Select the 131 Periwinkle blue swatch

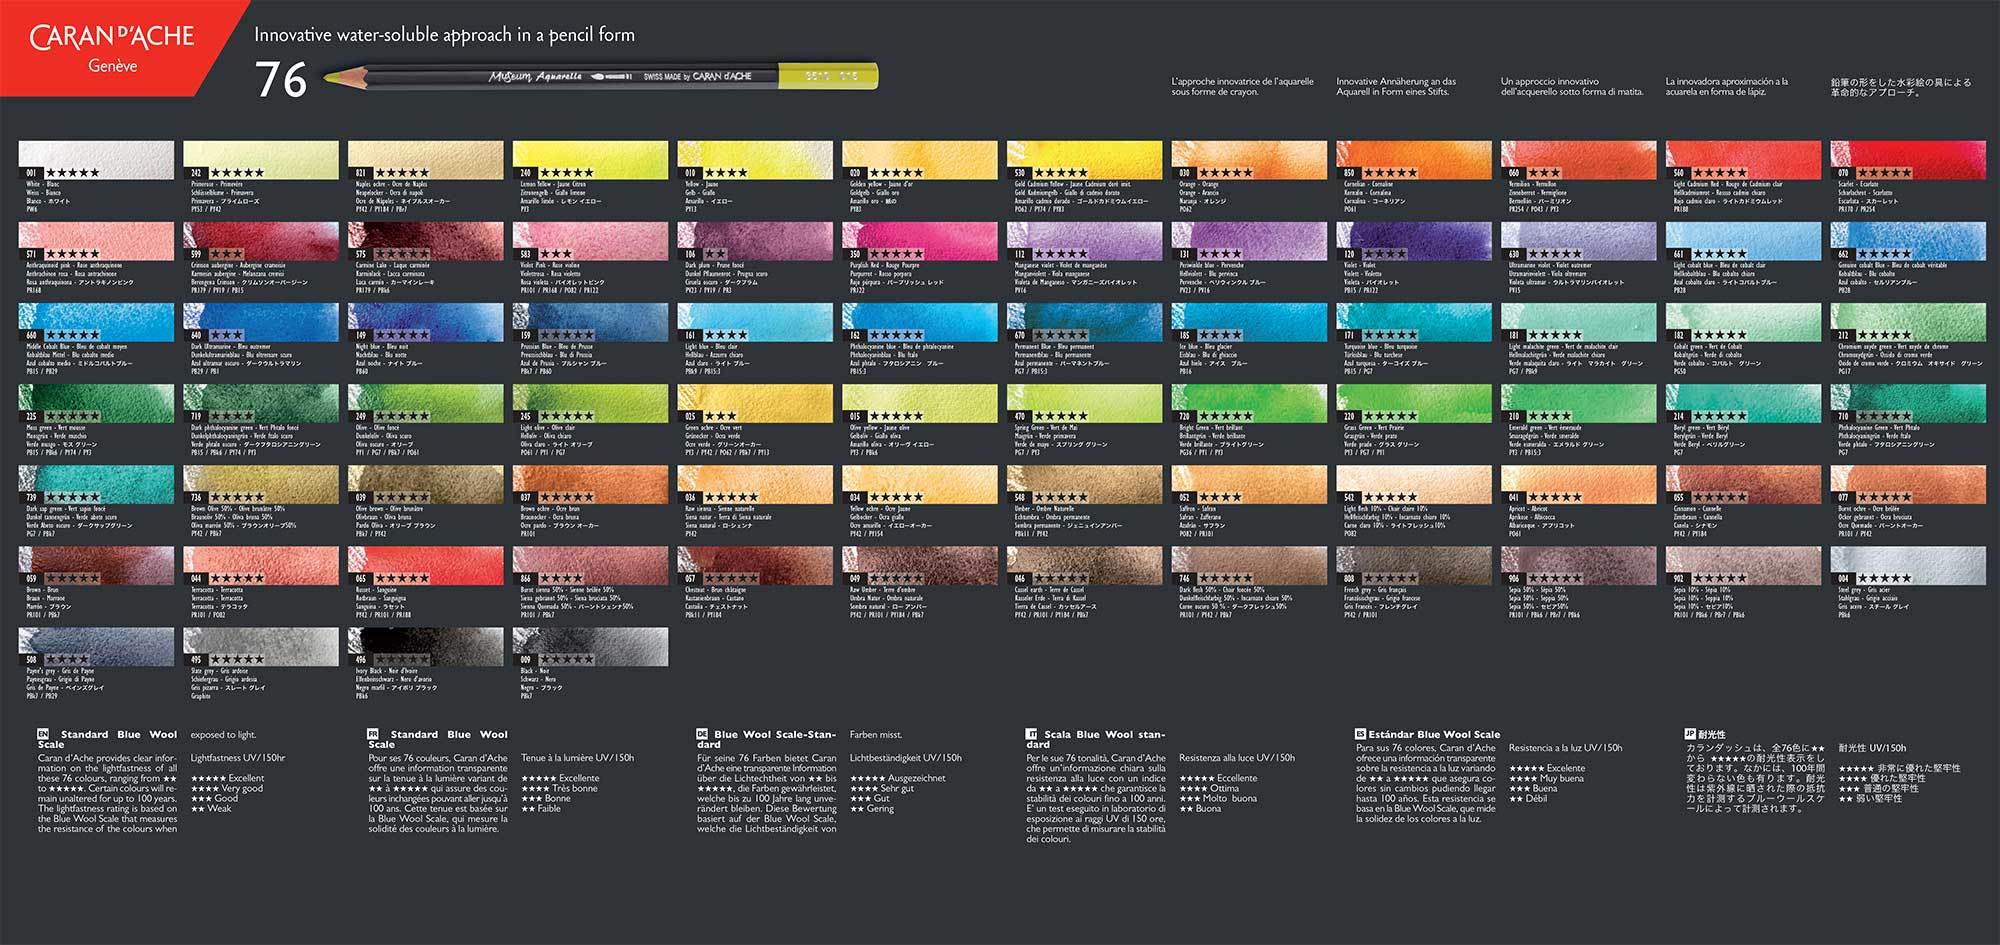(1249, 242)
